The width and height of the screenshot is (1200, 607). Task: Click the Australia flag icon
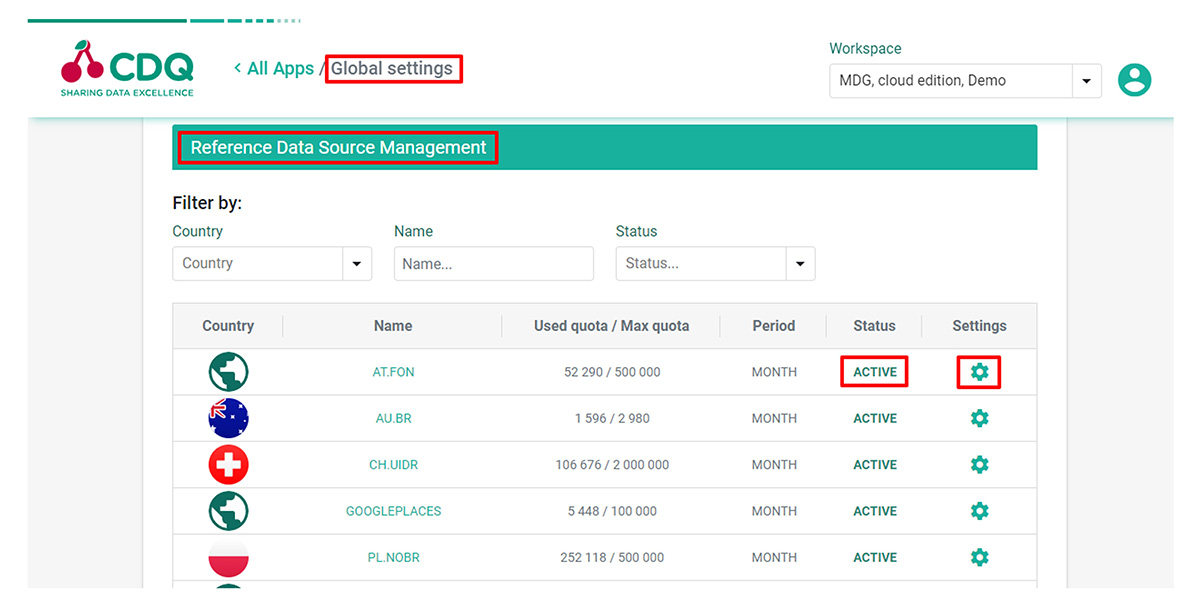point(228,418)
